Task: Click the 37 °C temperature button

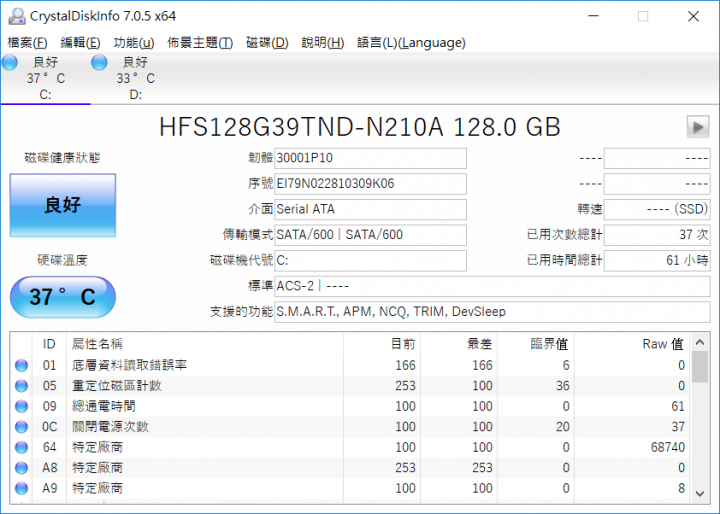Action: pos(63,297)
